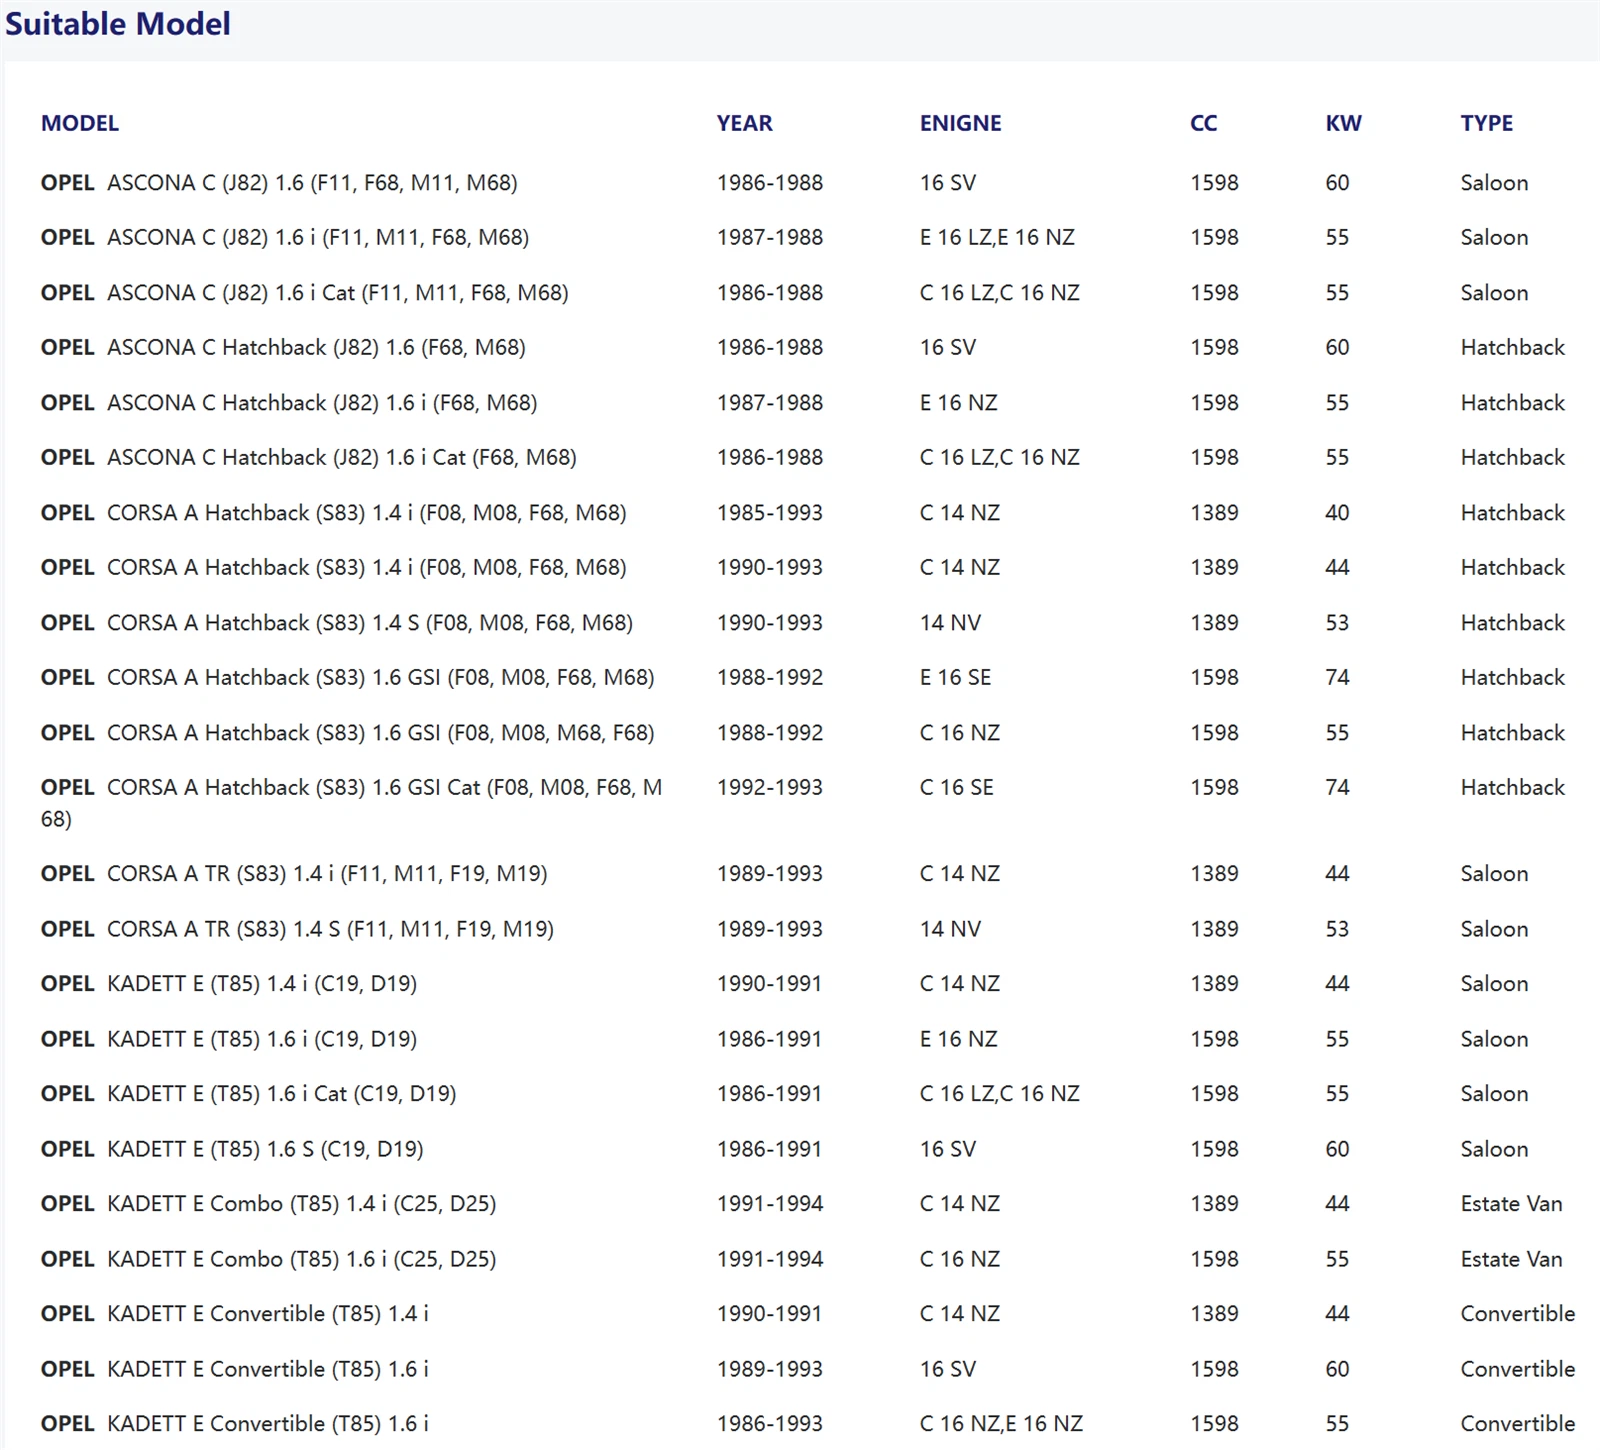Click the MODEL column header
Screen dimensions: 1600x1450
click(x=80, y=123)
